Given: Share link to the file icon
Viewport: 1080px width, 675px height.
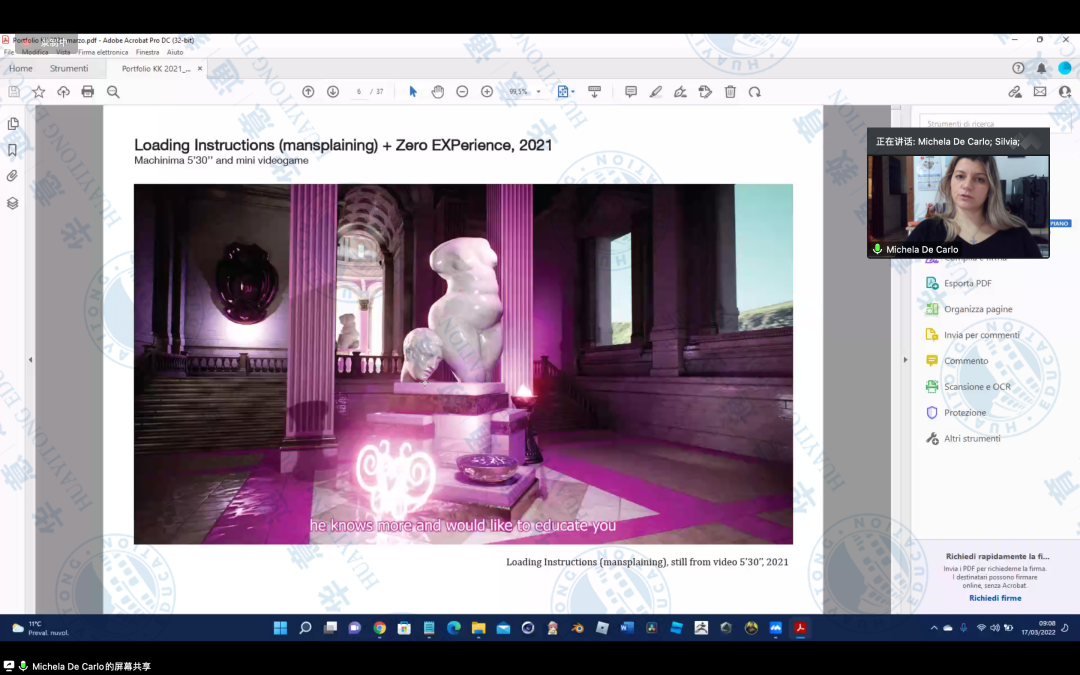Looking at the screenshot, I should pyautogui.click(x=1015, y=92).
